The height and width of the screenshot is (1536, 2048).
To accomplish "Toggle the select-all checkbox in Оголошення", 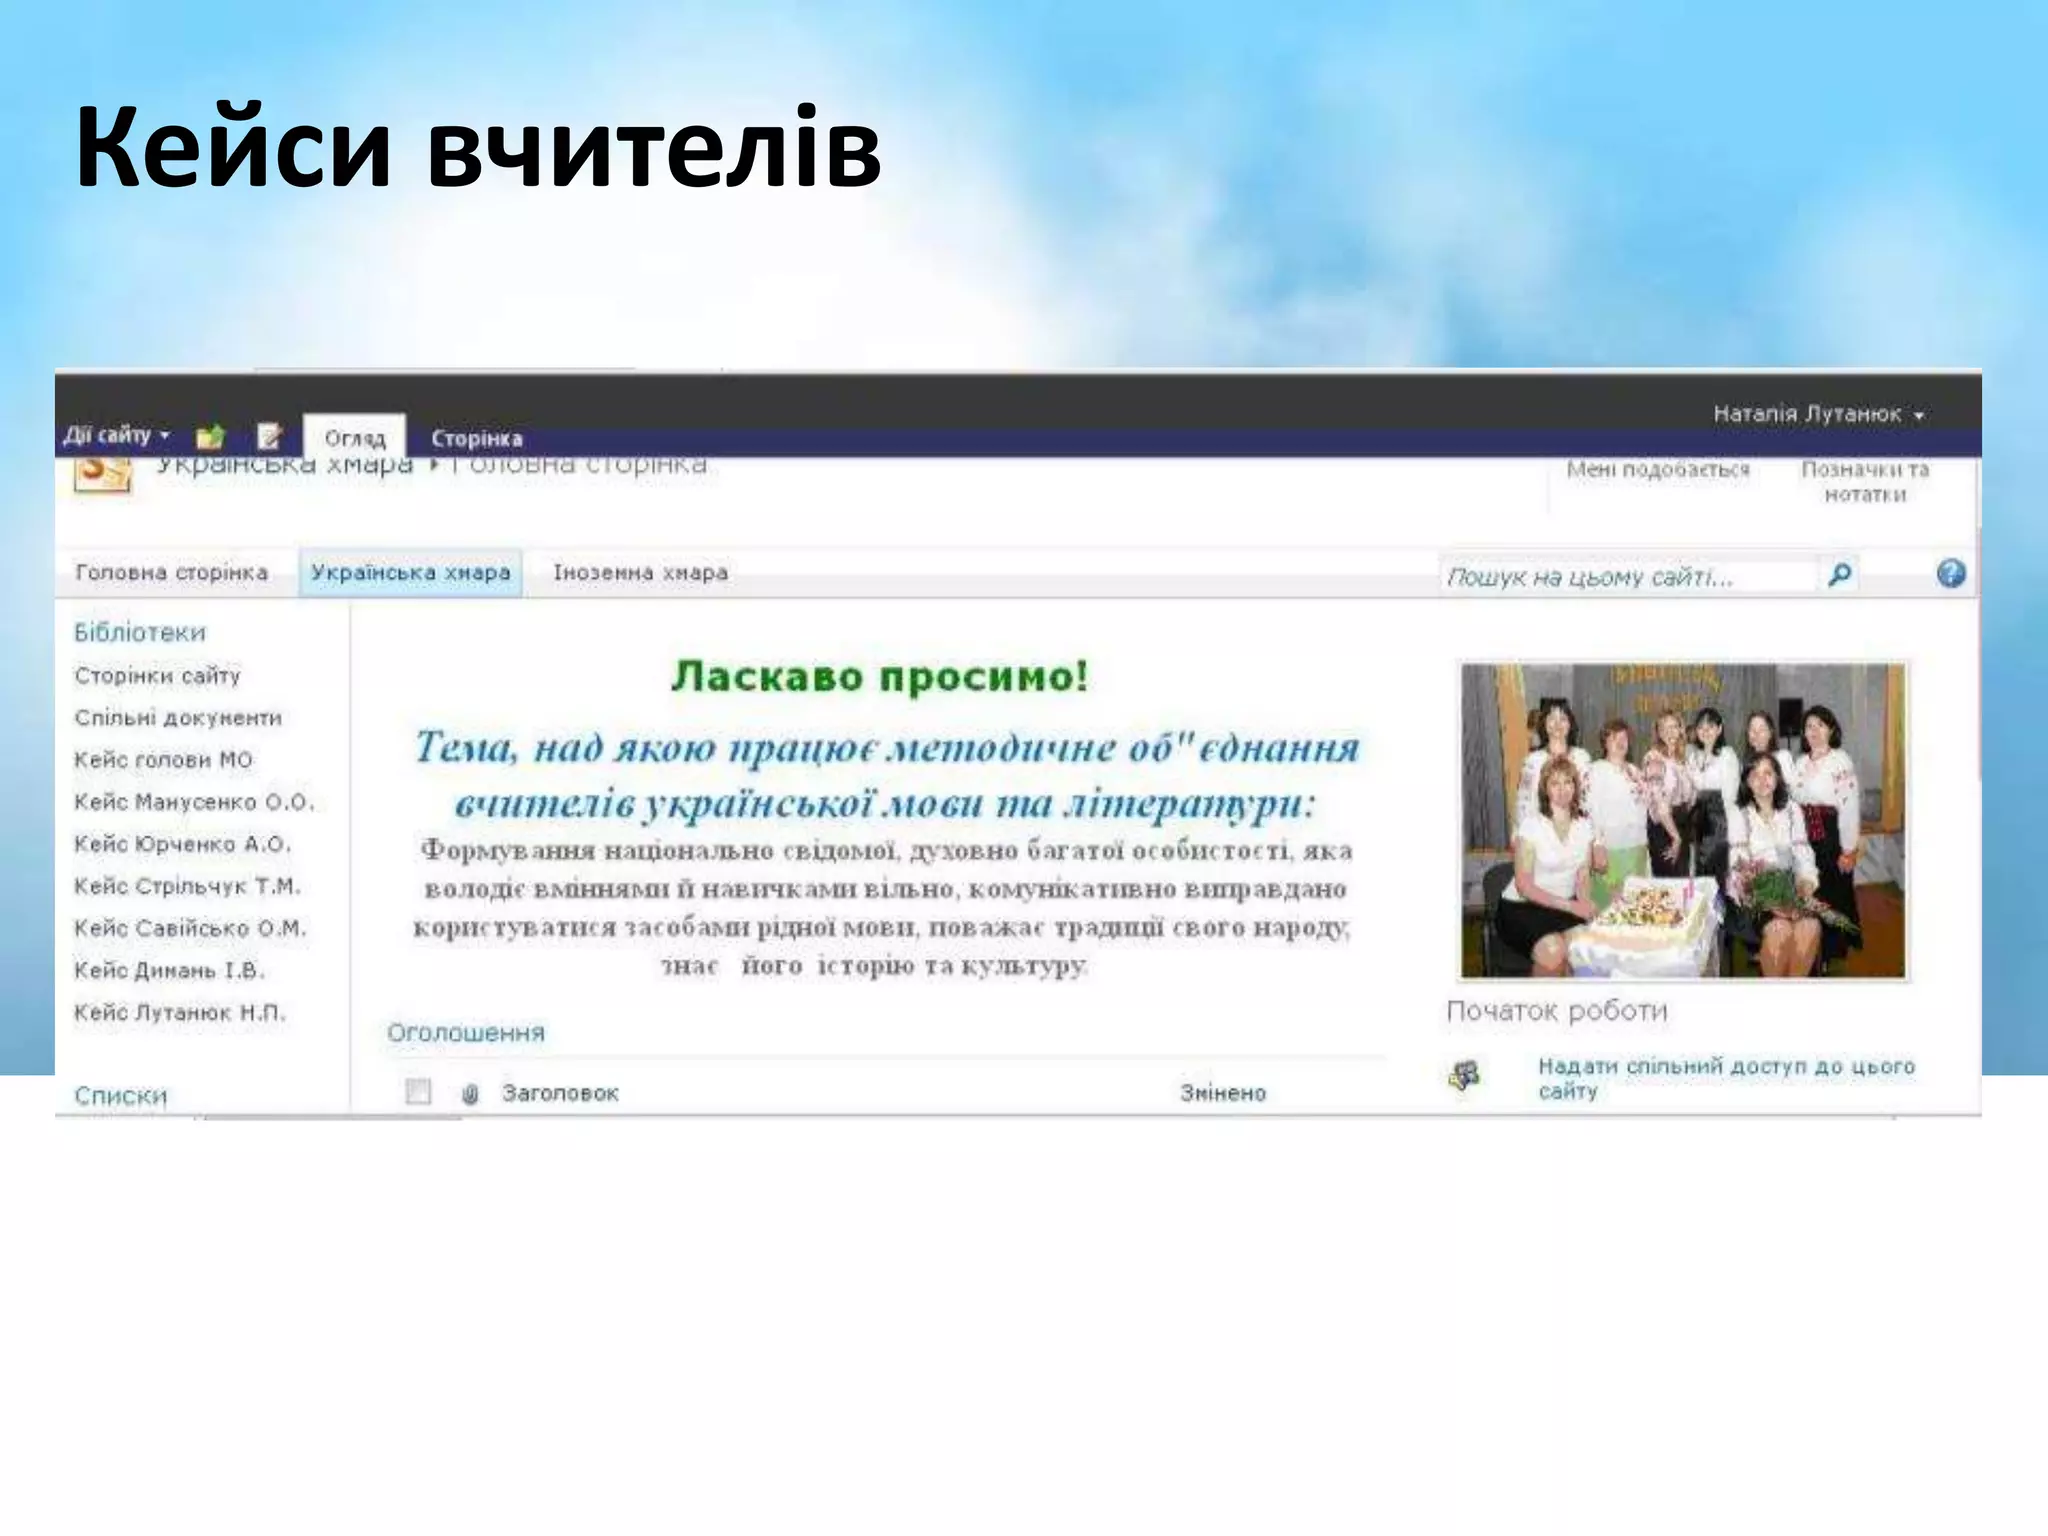I will pyautogui.click(x=418, y=1092).
